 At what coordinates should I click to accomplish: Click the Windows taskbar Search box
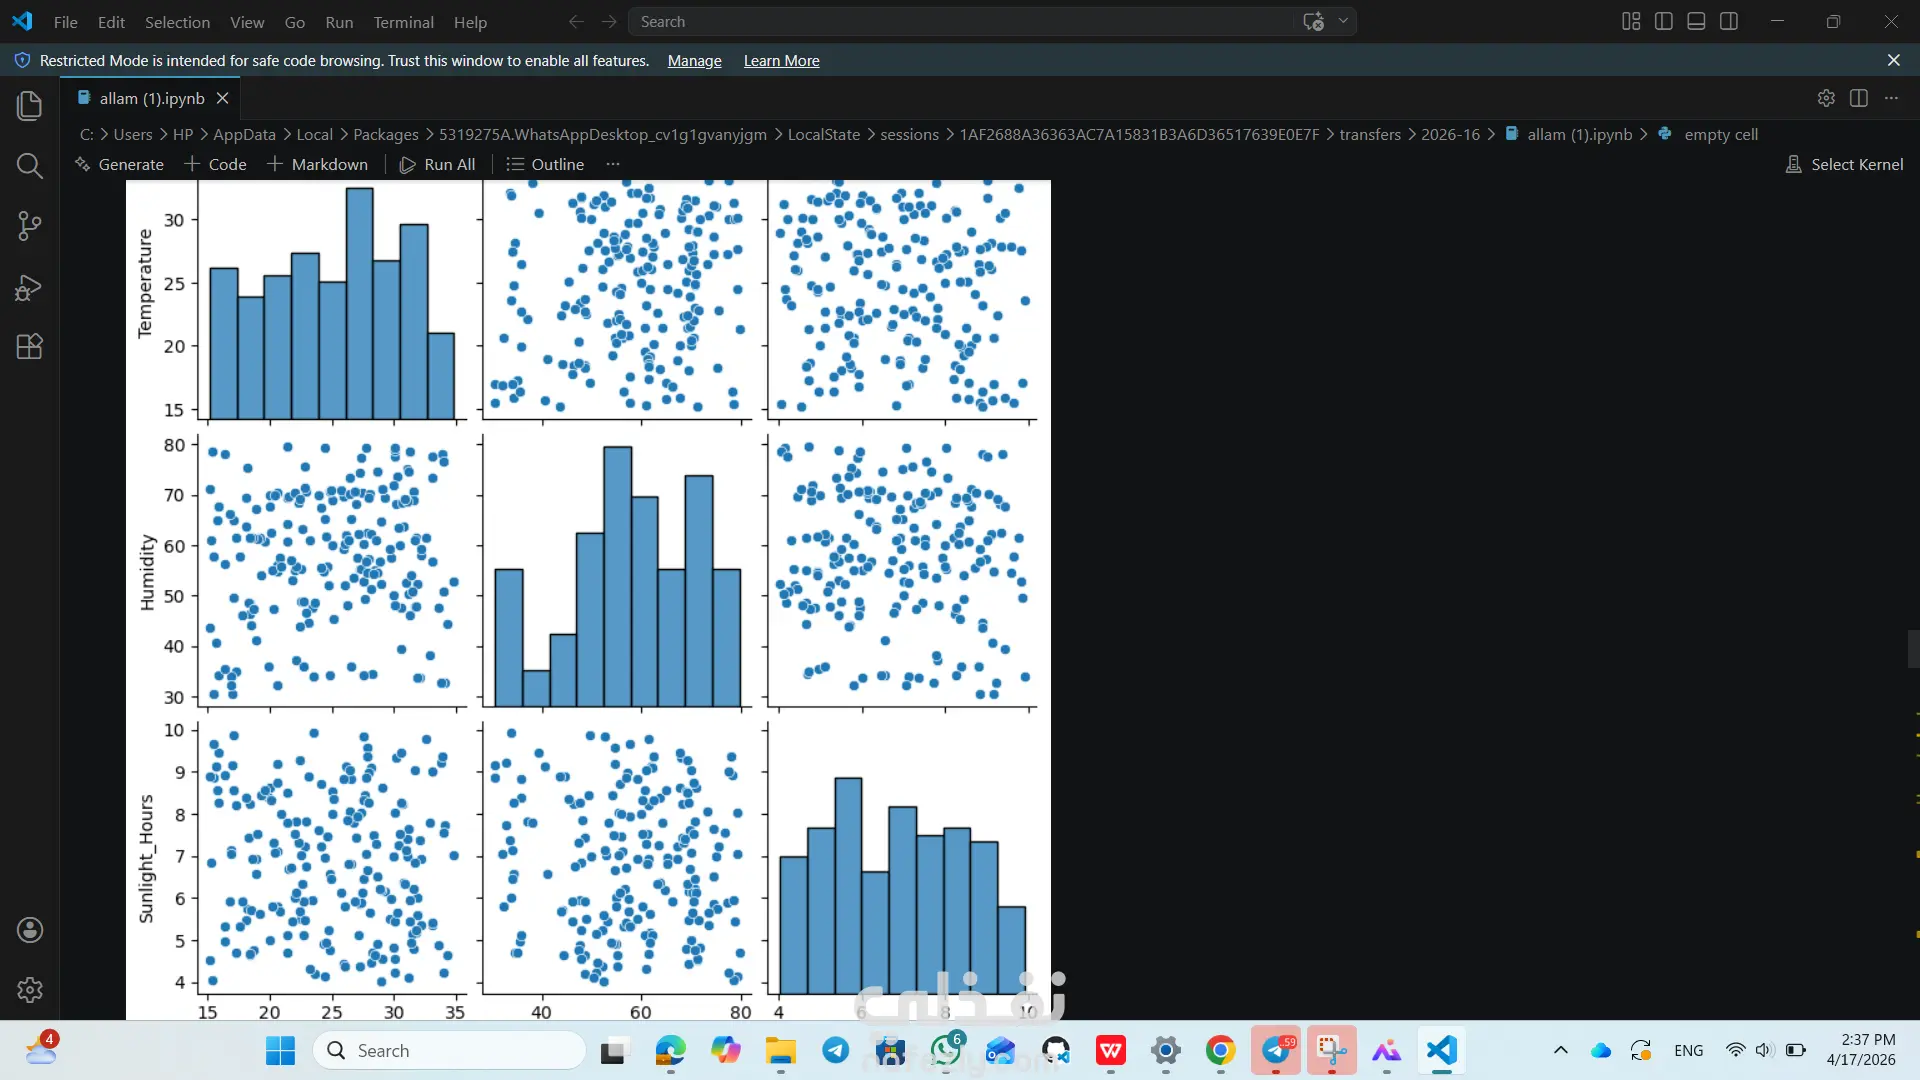click(x=450, y=1051)
